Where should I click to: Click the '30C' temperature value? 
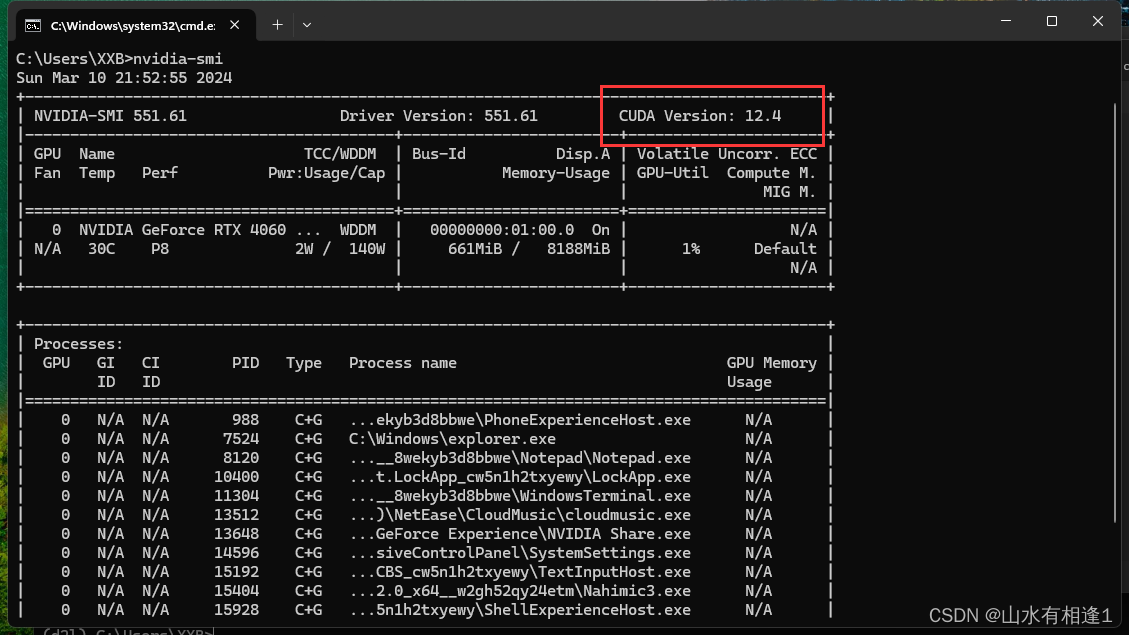click(x=102, y=249)
